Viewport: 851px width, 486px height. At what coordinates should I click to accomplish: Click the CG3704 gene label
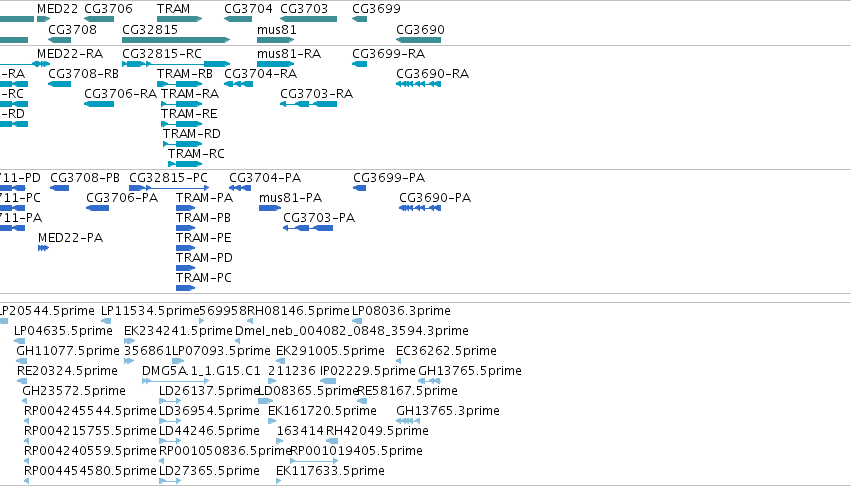pos(248,9)
